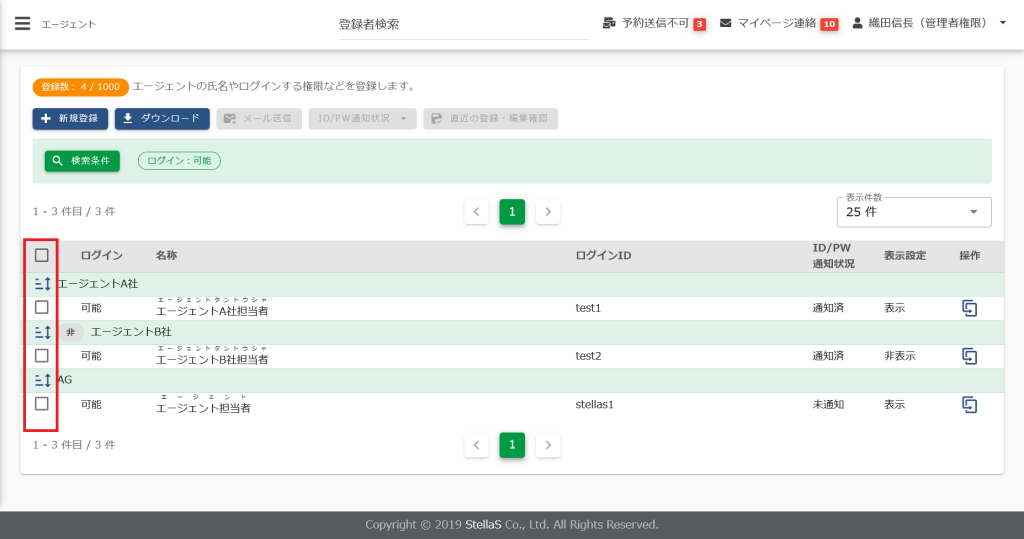1024x539 pixels.
Task: Click the 新規登録 button
Action: 70,119
